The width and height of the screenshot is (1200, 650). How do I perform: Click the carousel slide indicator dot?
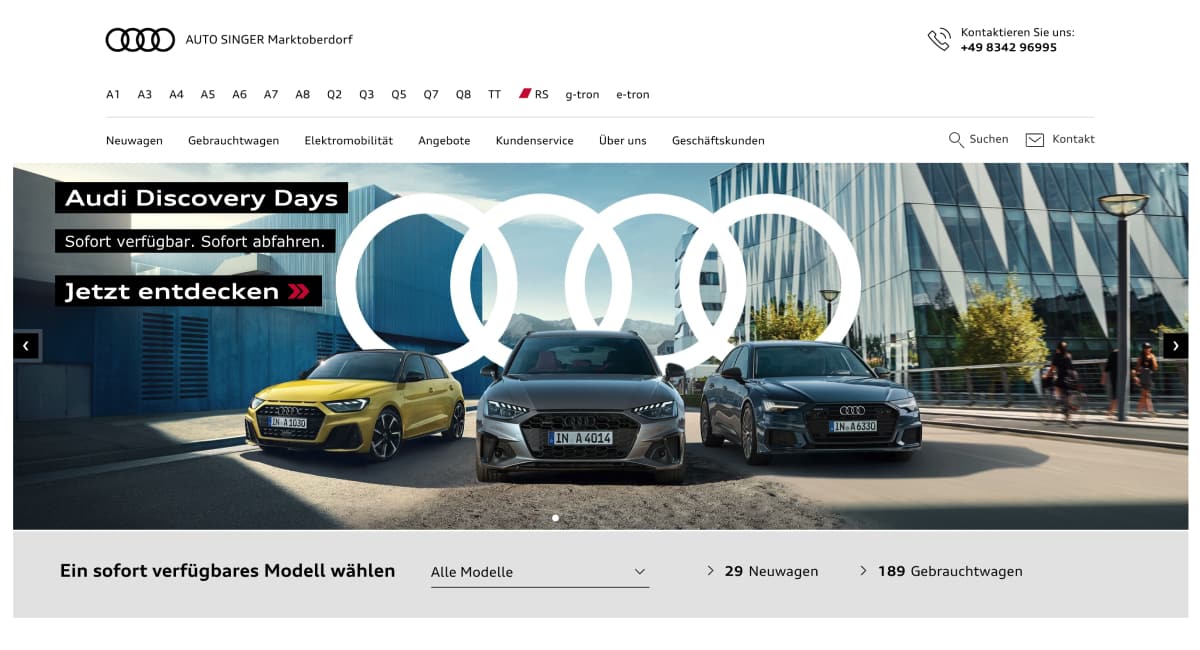(x=555, y=518)
